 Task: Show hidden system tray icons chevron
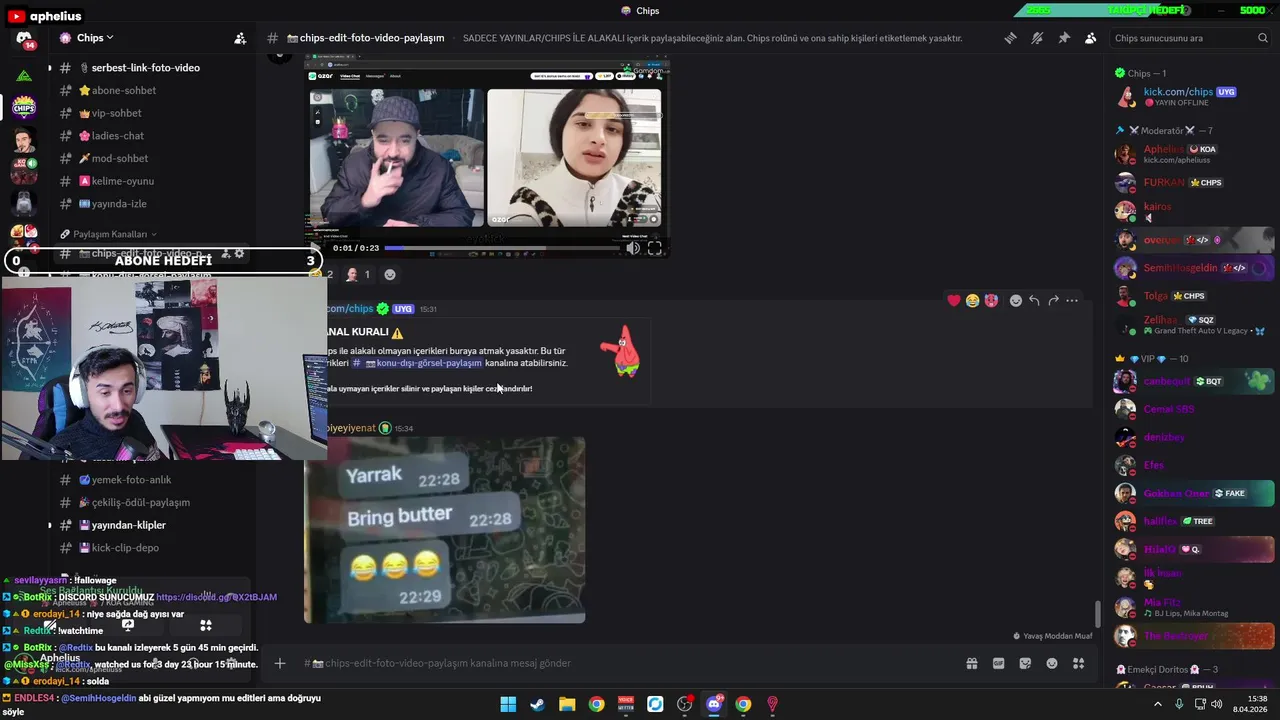(x=1158, y=704)
